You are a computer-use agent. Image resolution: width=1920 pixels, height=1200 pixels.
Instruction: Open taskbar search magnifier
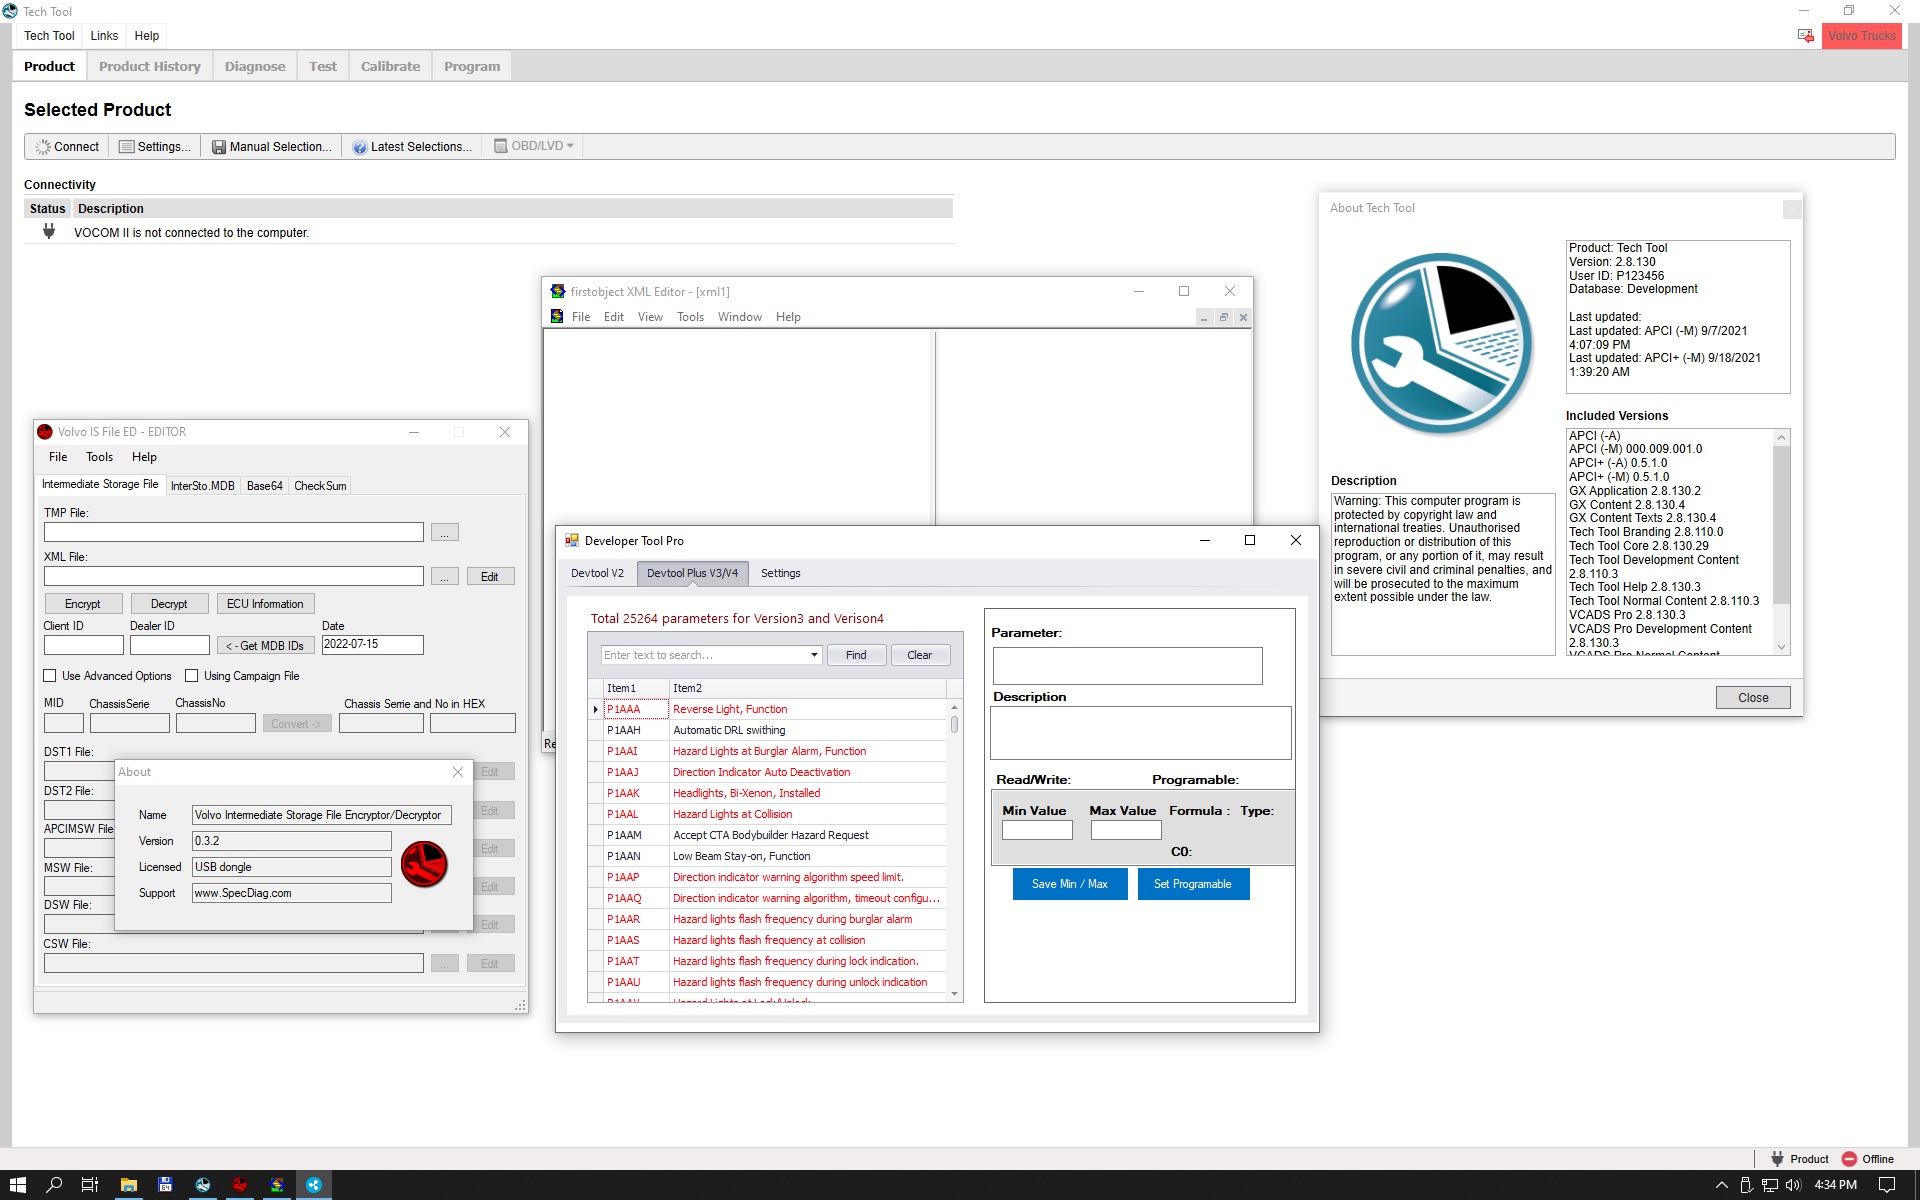54,1185
